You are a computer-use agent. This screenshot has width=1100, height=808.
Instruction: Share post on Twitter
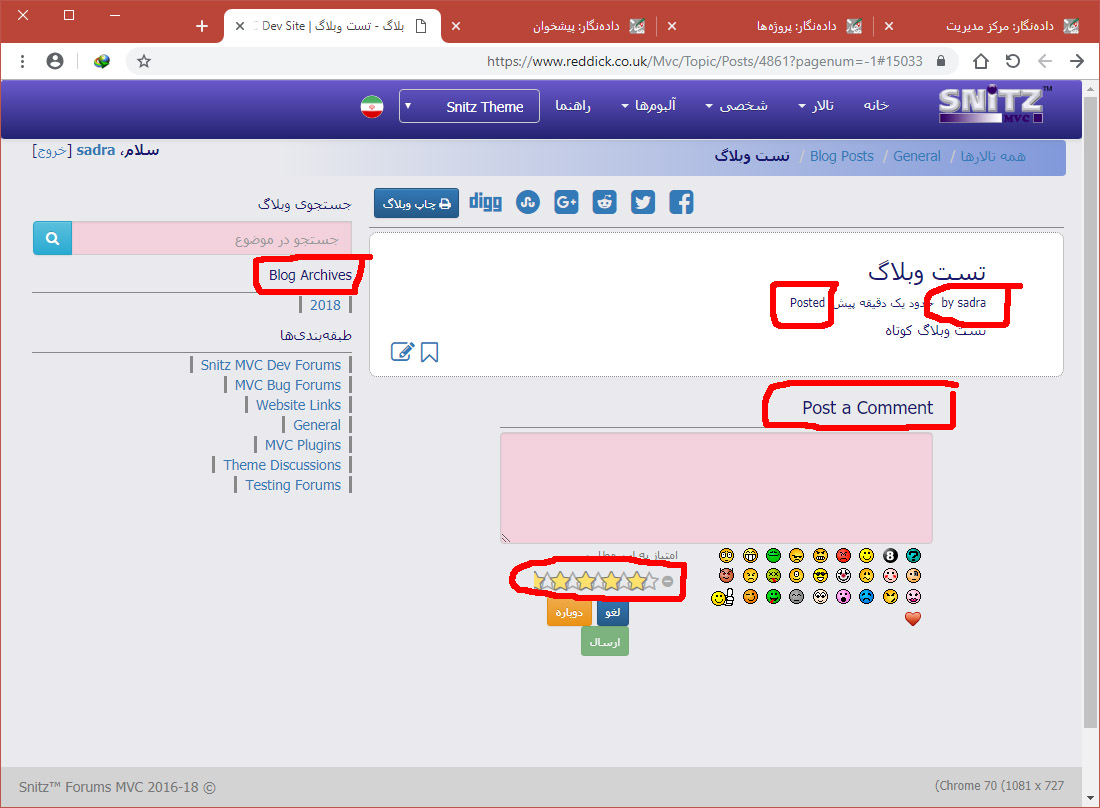[643, 203]
